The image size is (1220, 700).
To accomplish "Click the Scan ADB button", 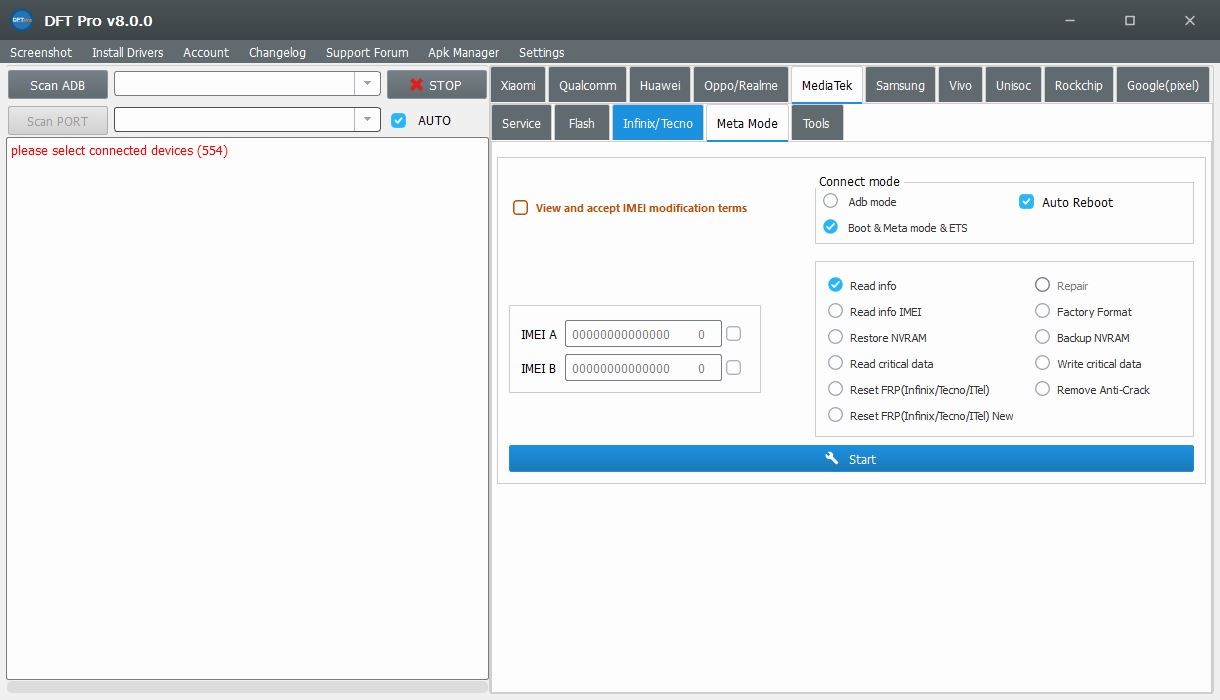I will [x=57, y=85].
